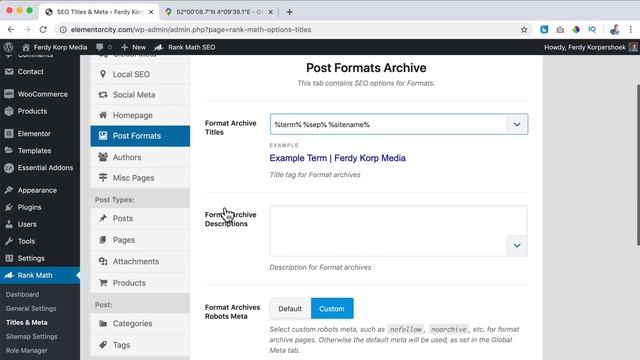Open Pages under Post Types
Viewport: 640px width, 360px height.
[x=140, y=240]
